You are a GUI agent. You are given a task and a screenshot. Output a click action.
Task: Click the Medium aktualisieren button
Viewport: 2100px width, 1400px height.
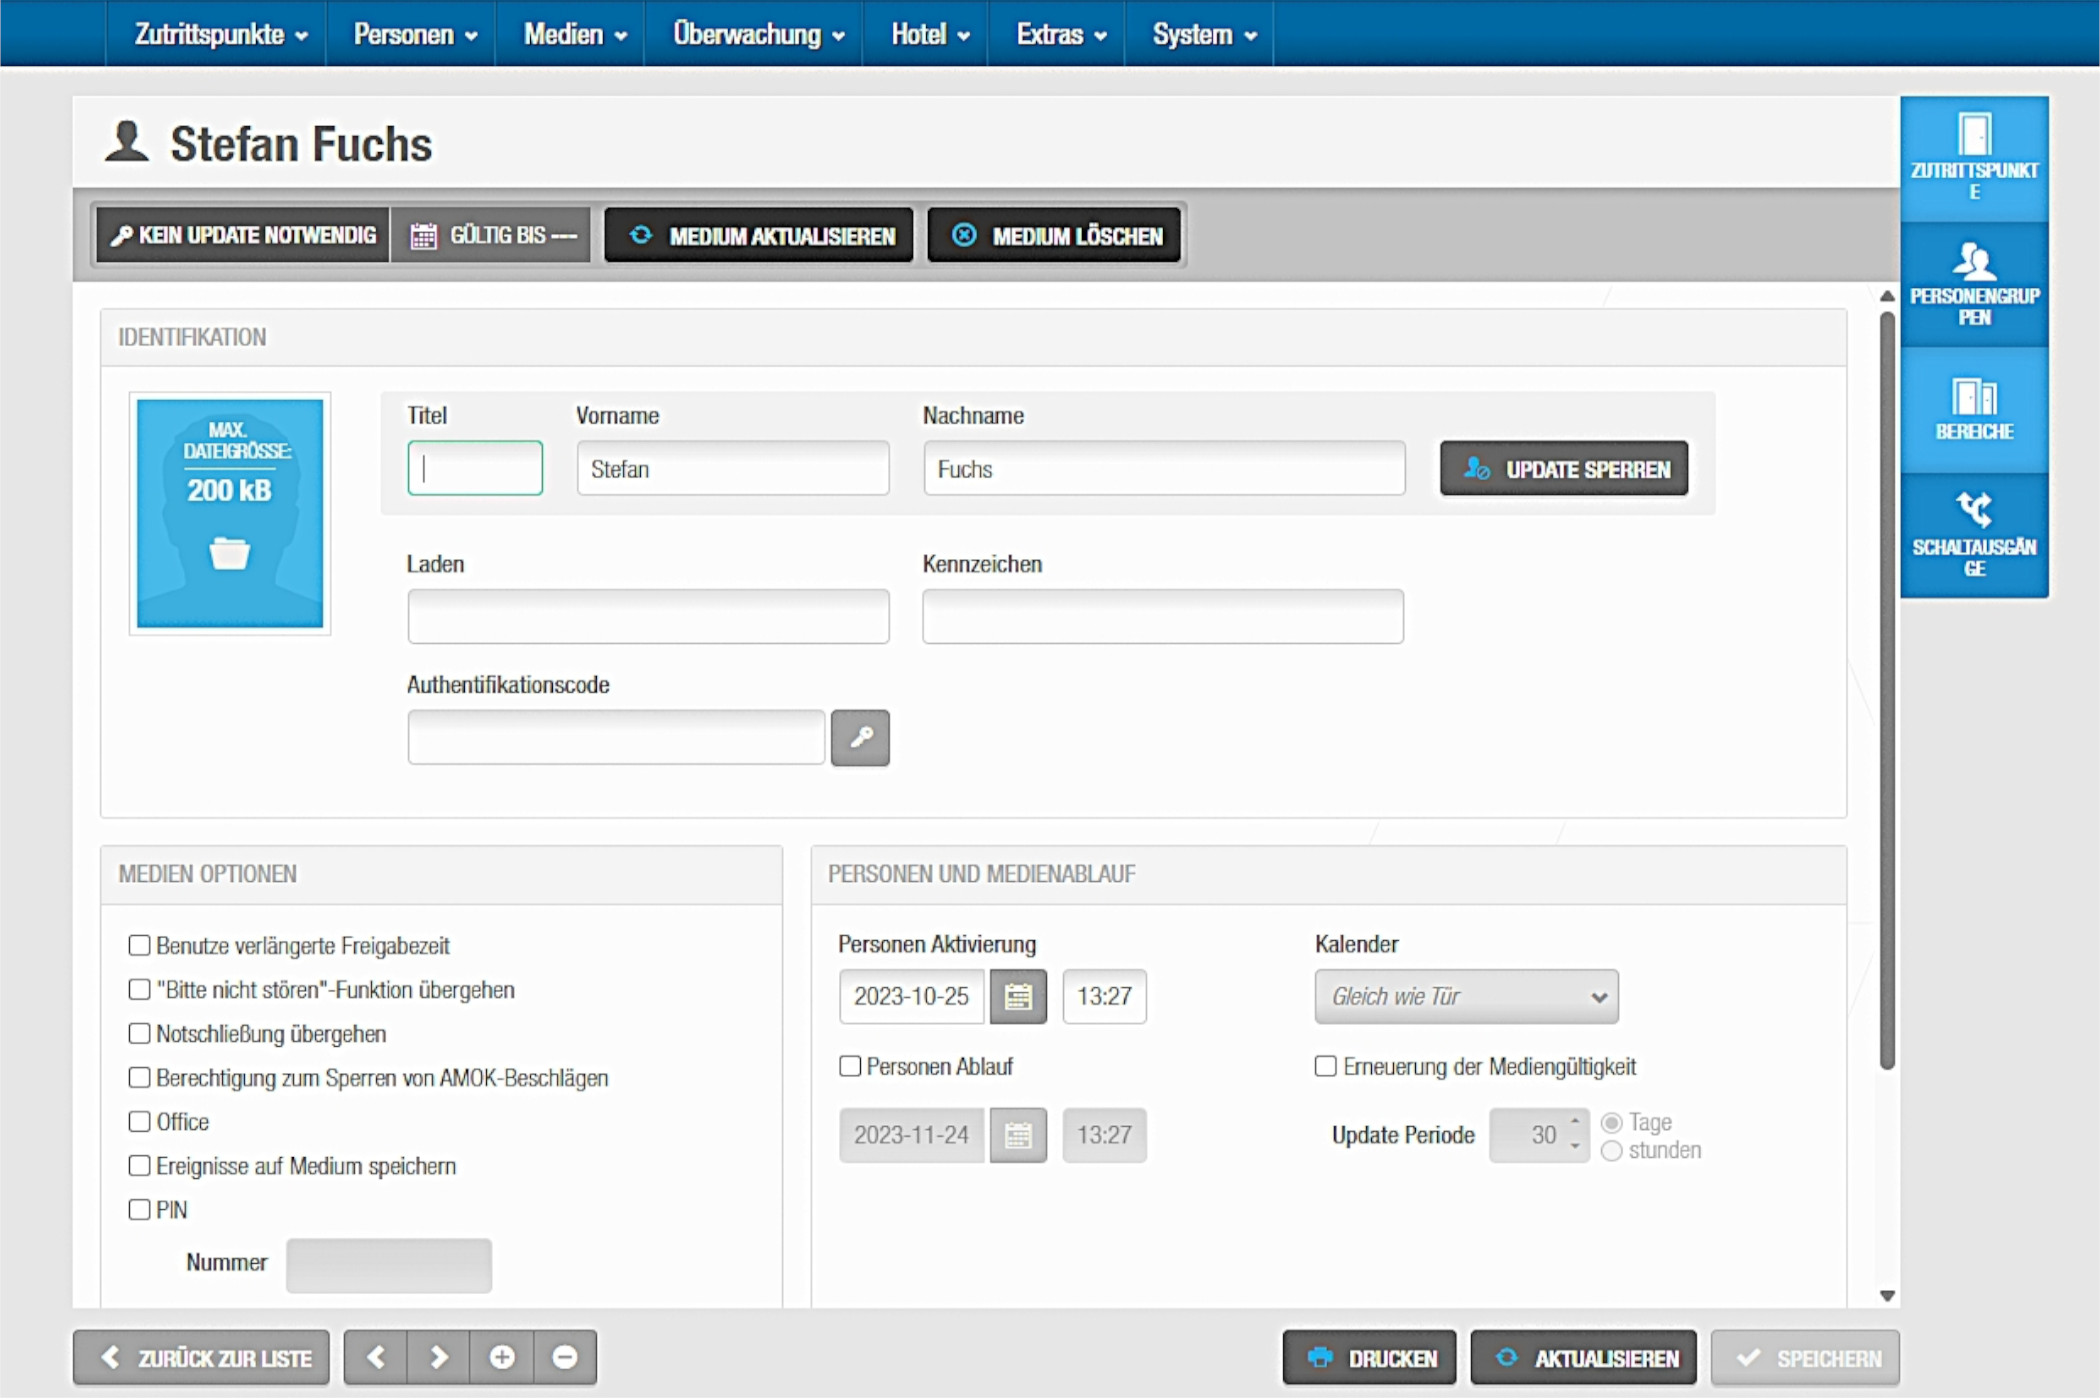coord(760,236)
